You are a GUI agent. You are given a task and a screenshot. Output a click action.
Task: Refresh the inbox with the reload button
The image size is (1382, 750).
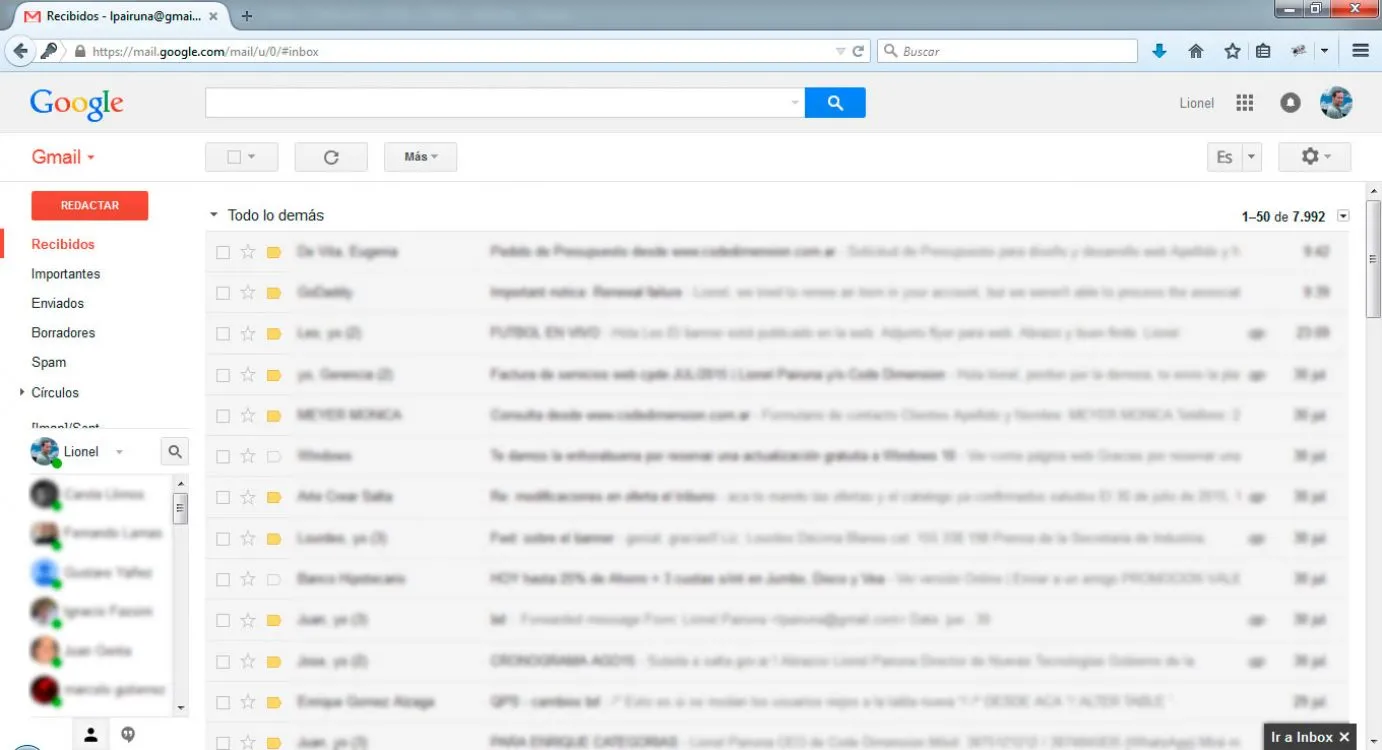click(x=331, y=157)
